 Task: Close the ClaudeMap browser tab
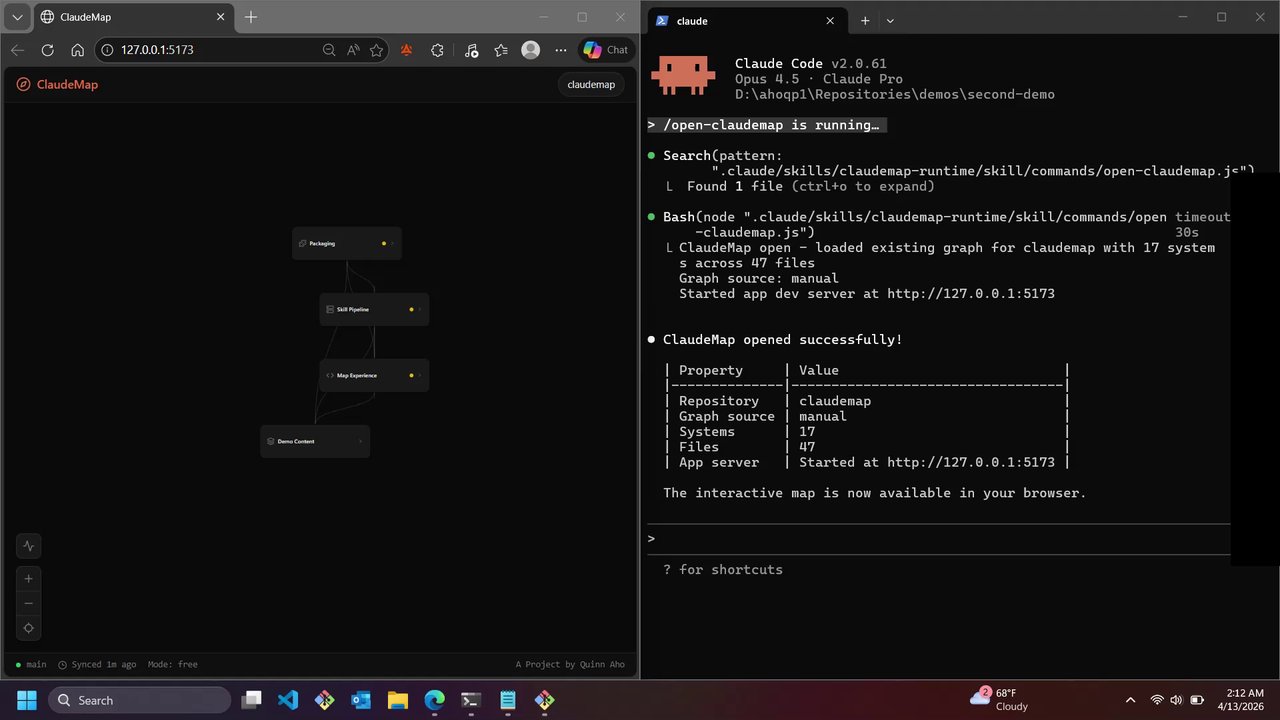(221, 17)
